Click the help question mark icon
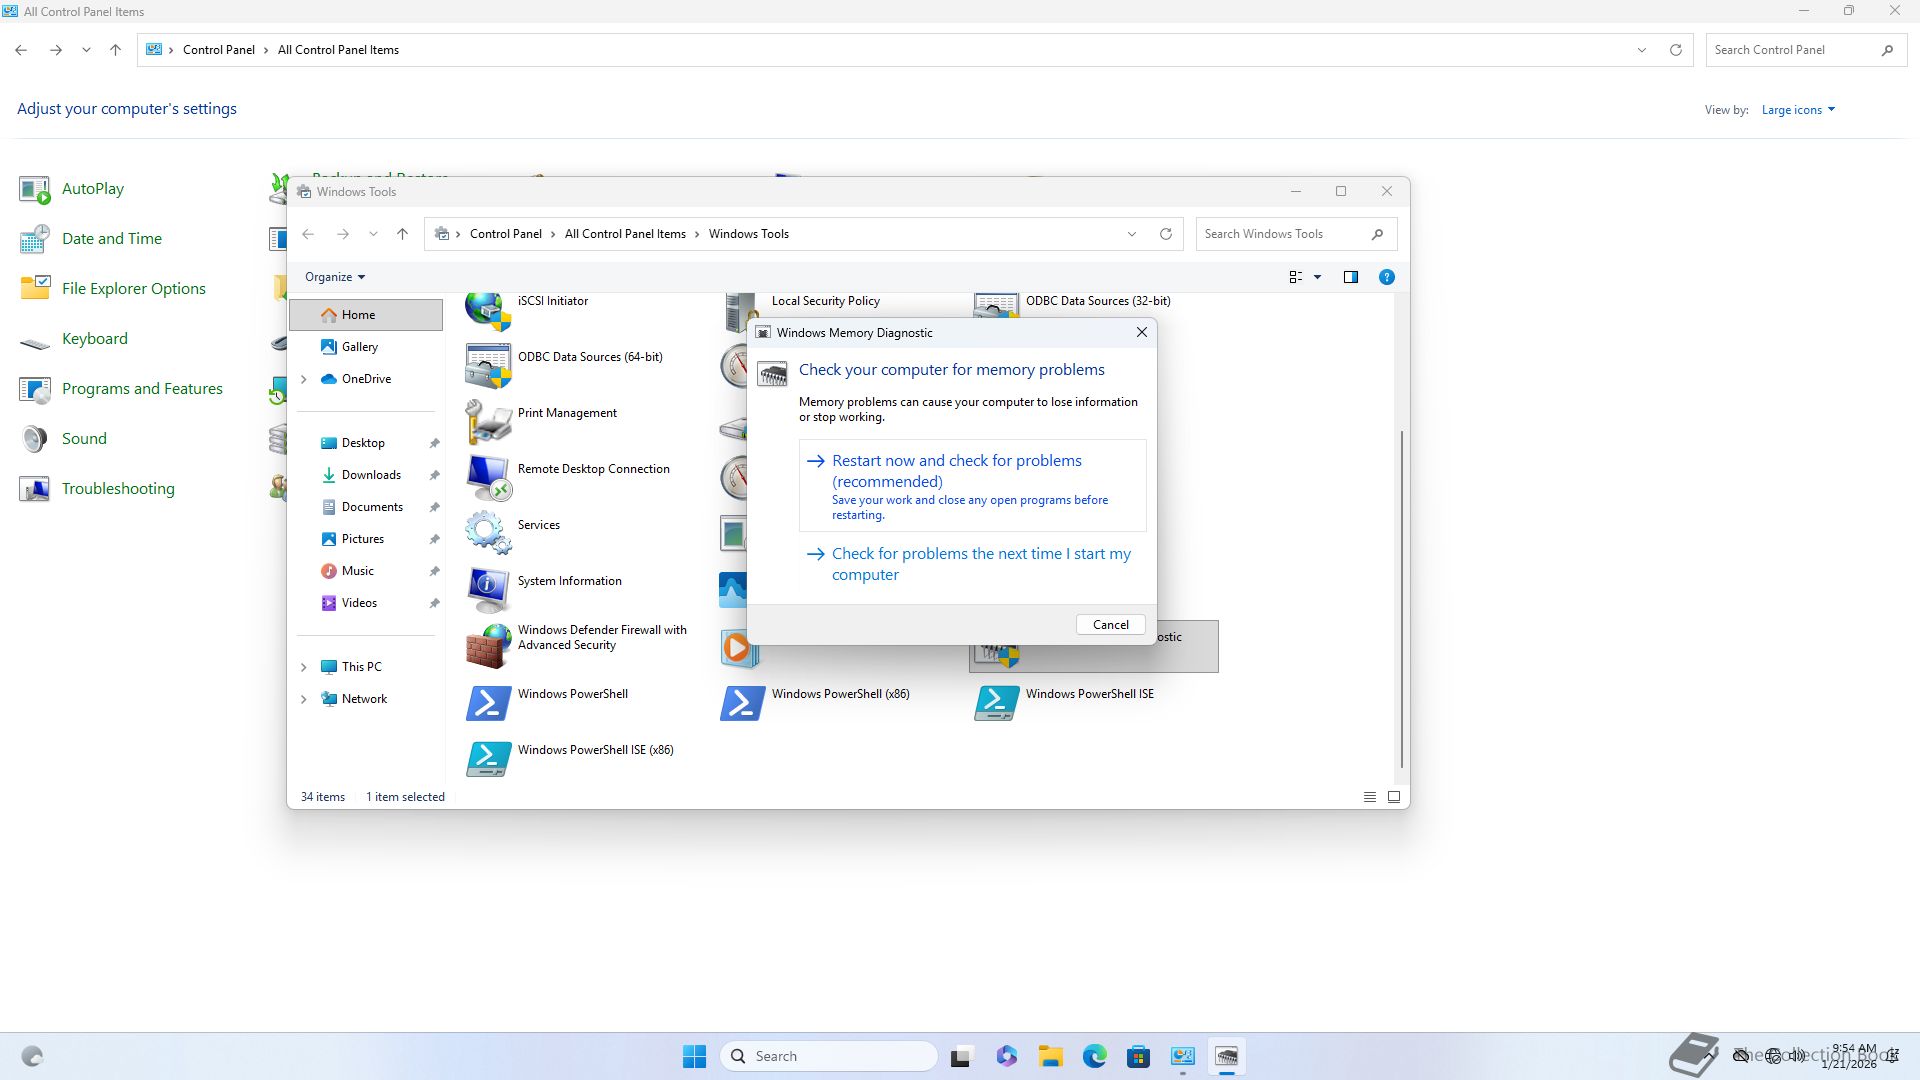The height and width of the screenshot is (1080, 1920). click(x=1386, y=277)
